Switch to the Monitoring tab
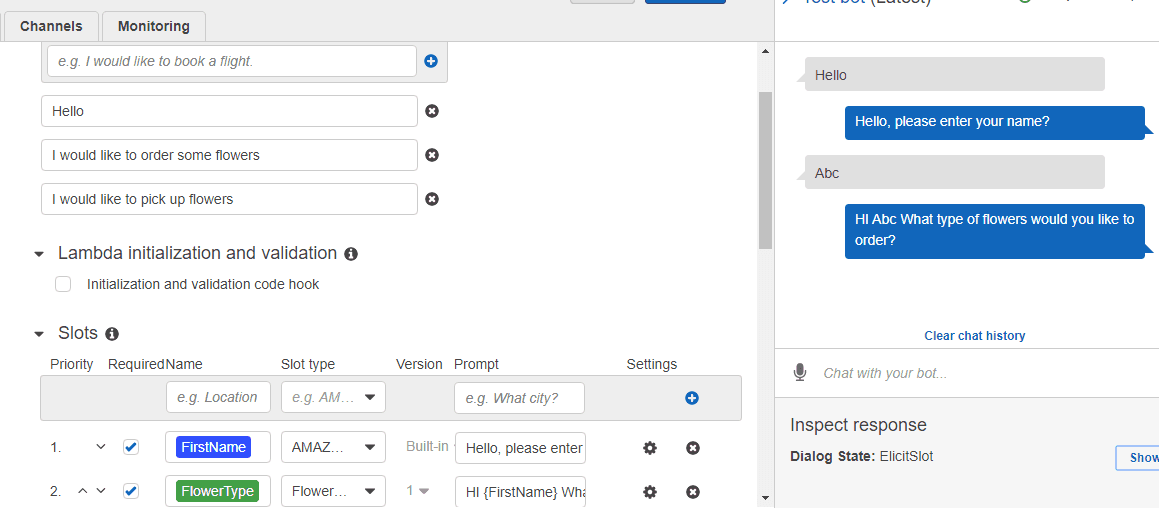This screenshot has width=1159, height=508. point(154,27)
